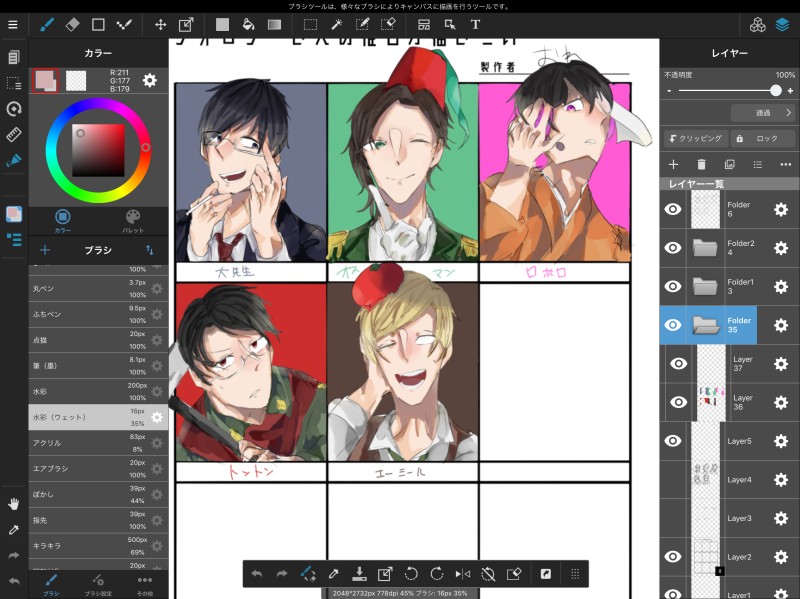The image size is (800, 599).
Task: Click the transparent background color swatch
Action: tap(76, 81)
